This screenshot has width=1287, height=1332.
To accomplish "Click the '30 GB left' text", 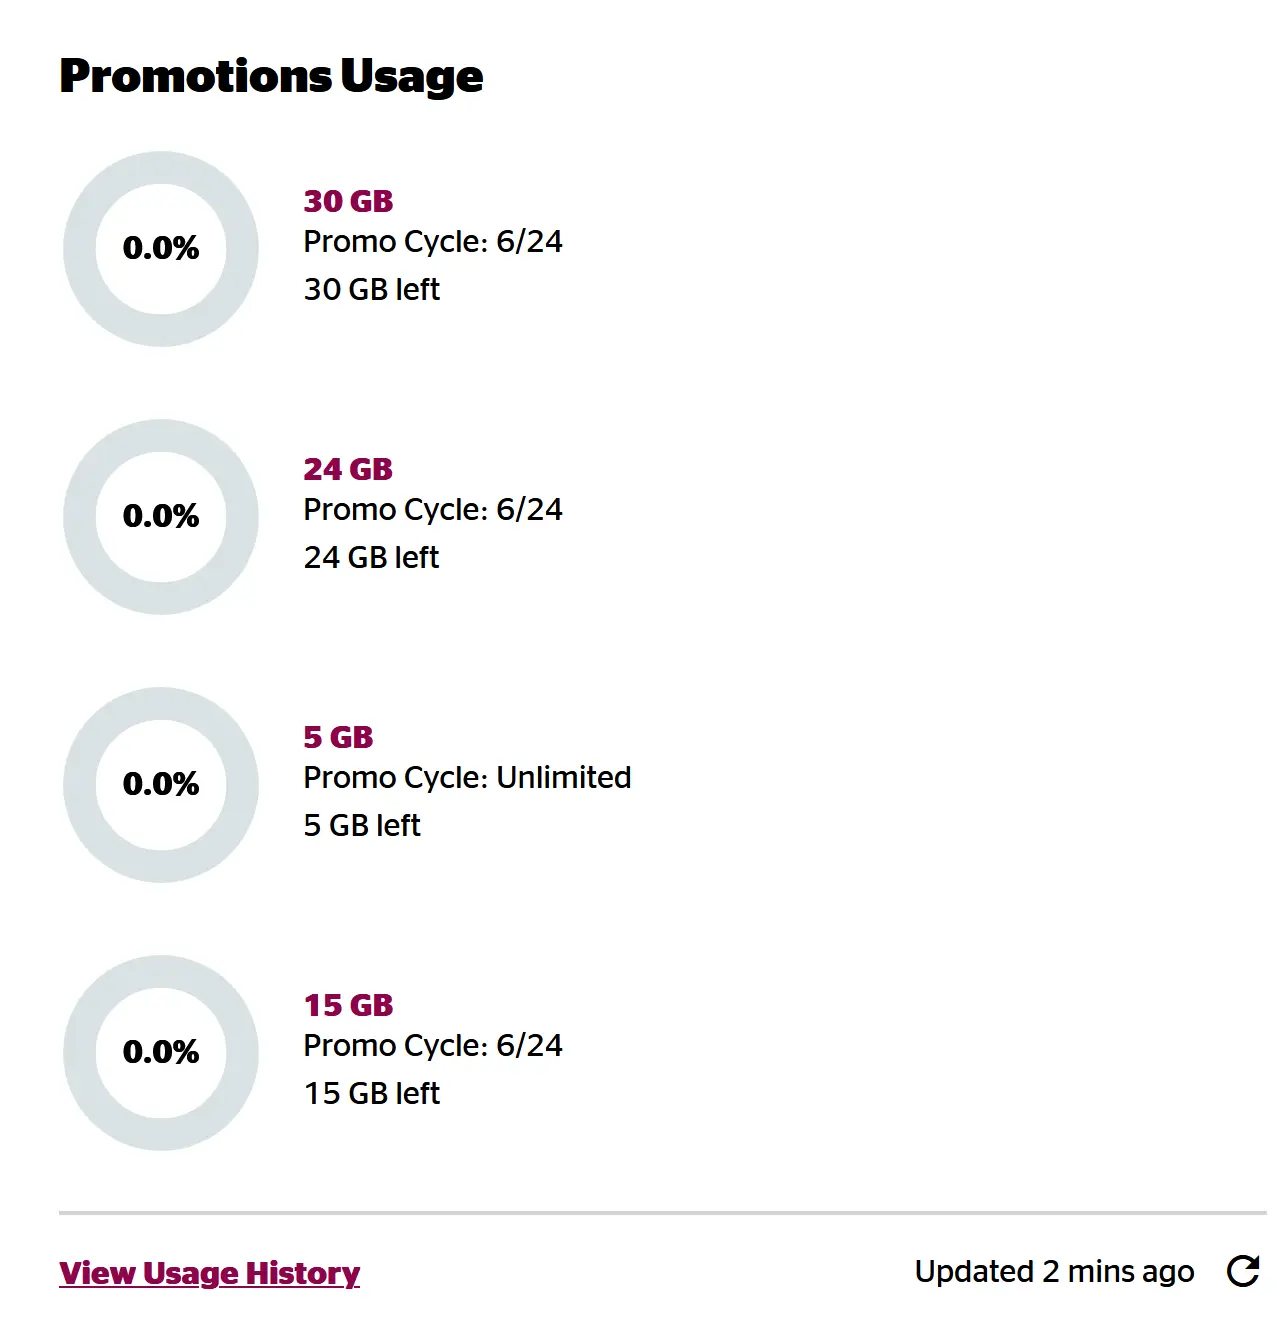I will tap(371, 289).
